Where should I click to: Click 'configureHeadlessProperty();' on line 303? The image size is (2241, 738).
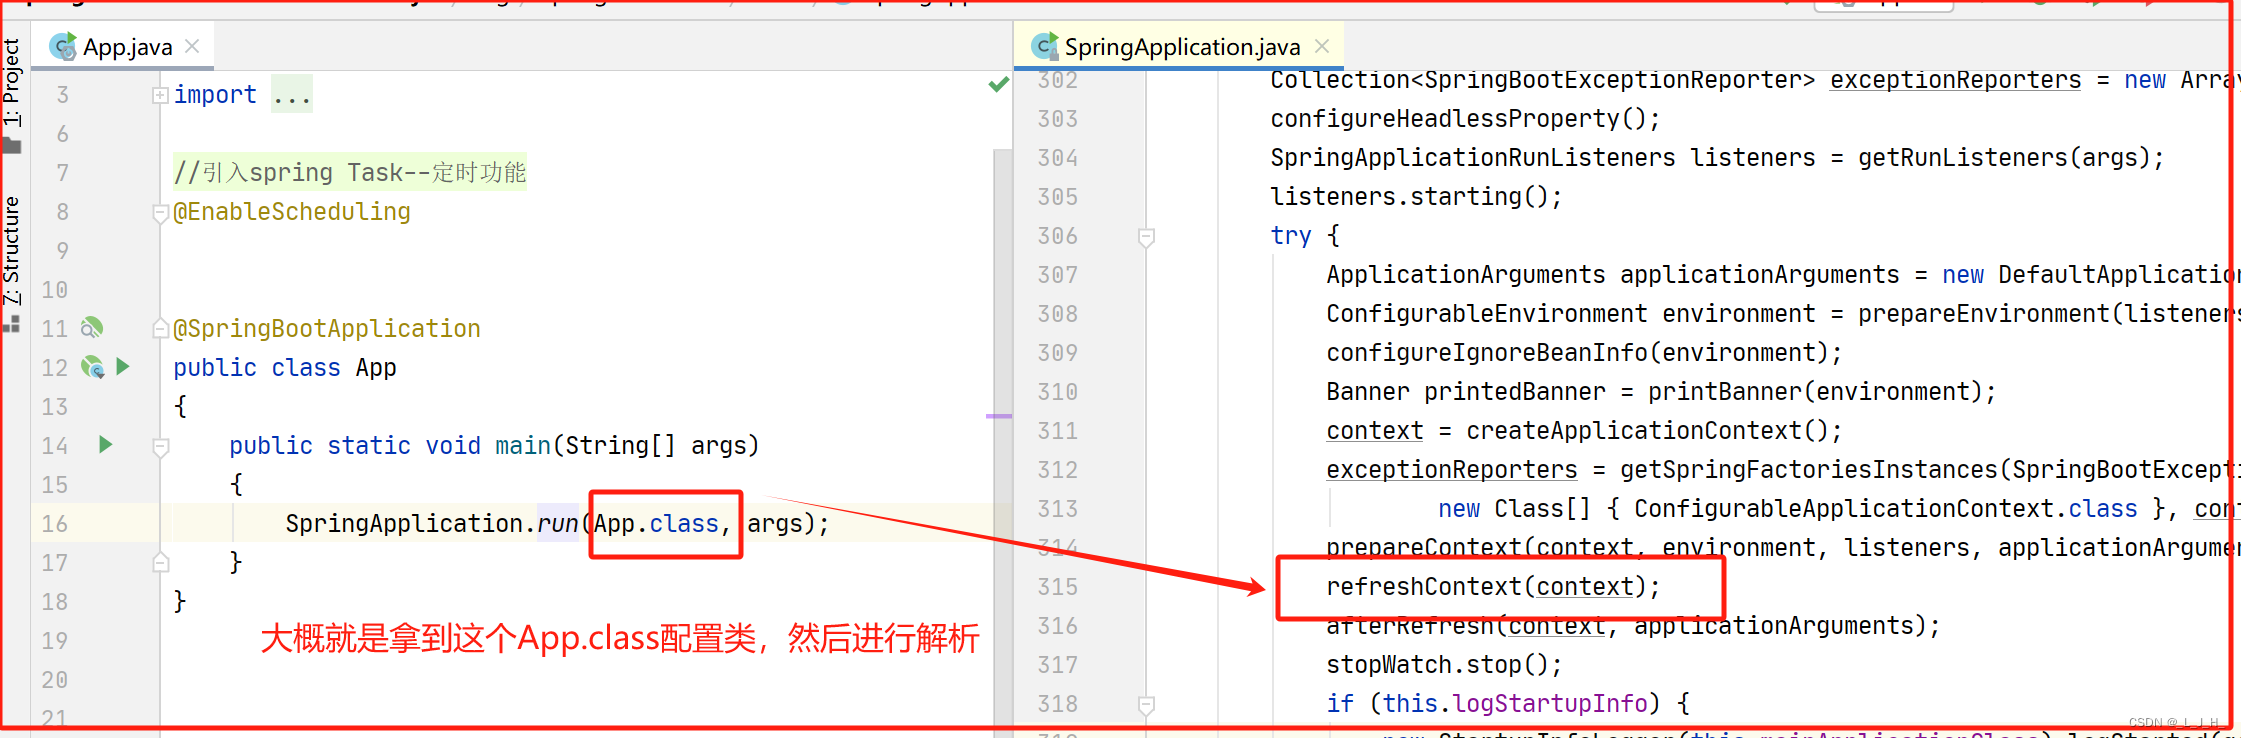(x=1466, y=119)
